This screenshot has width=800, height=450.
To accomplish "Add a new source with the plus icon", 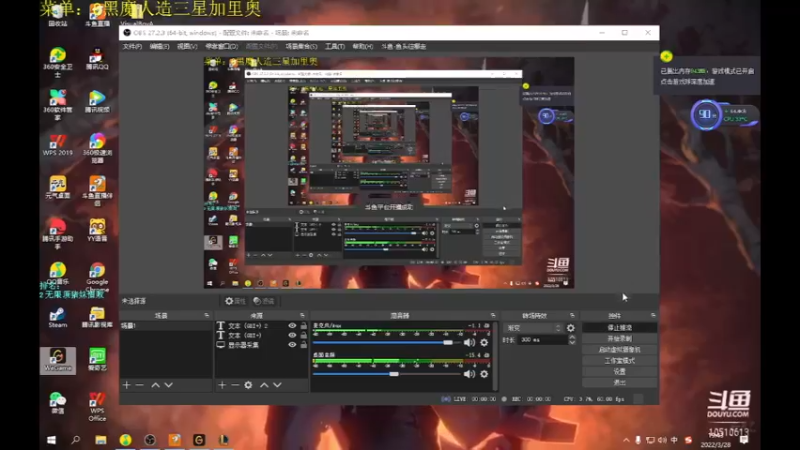I will coord(222,385).
